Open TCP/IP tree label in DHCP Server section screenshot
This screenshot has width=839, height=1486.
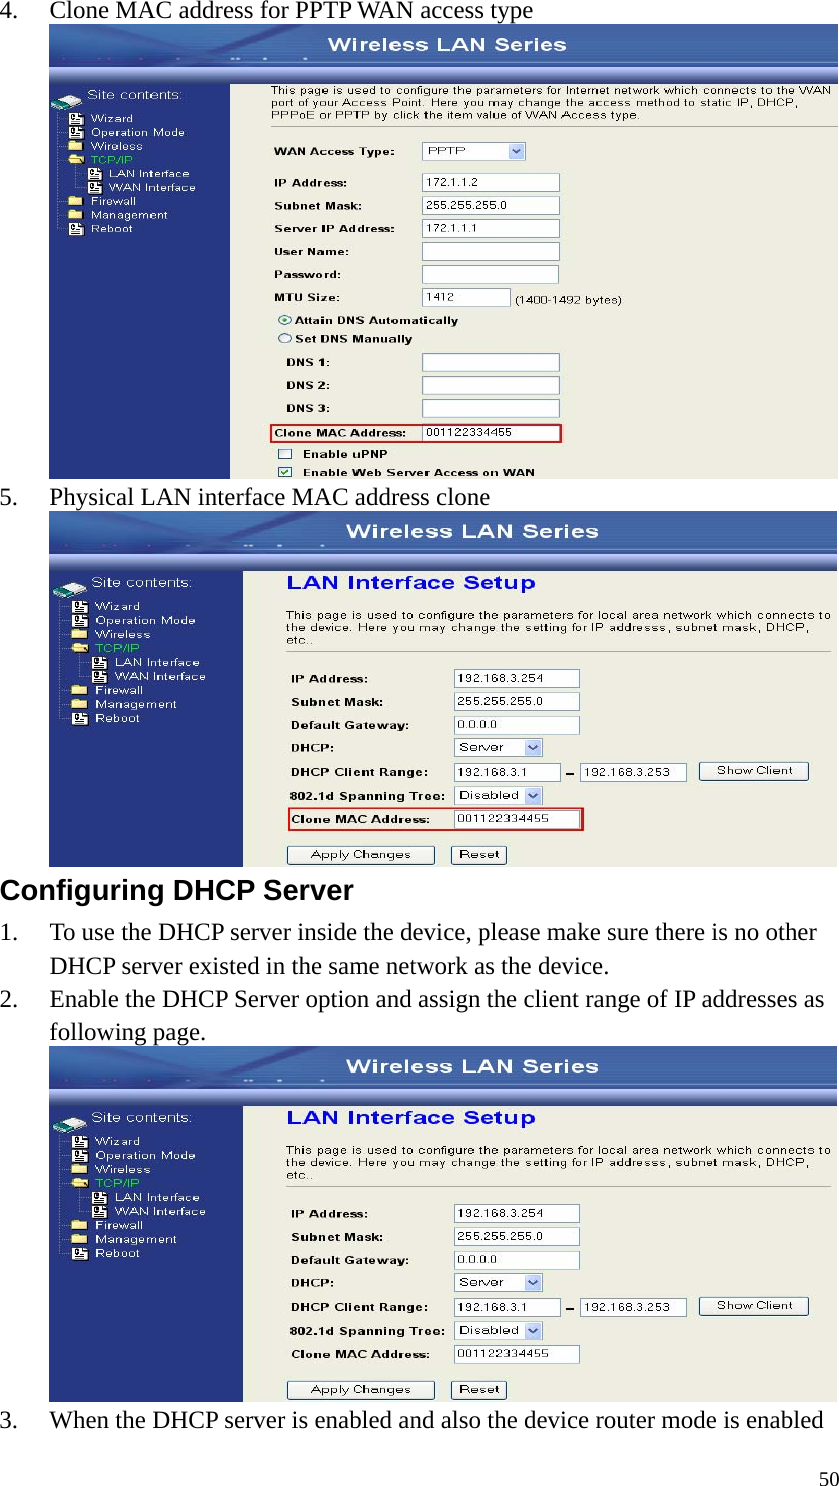117,1183
